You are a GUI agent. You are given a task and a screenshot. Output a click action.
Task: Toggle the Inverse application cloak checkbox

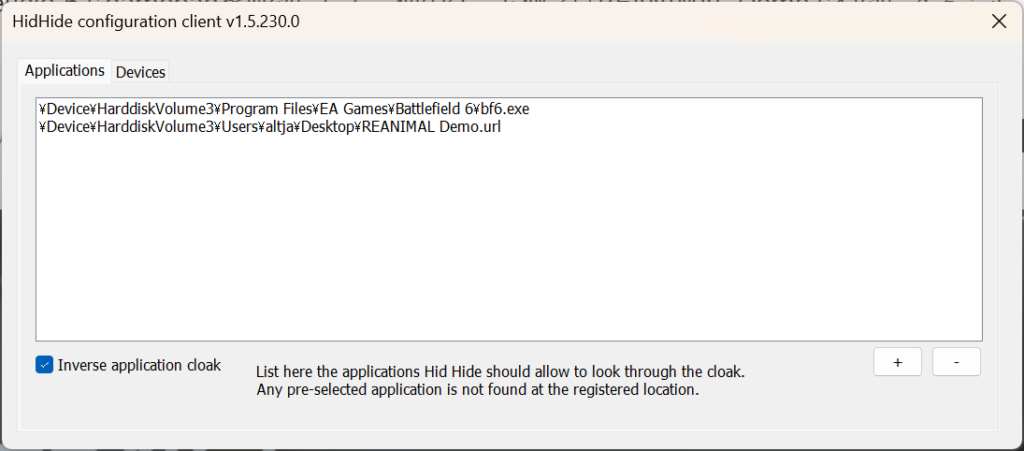[44, 365]
